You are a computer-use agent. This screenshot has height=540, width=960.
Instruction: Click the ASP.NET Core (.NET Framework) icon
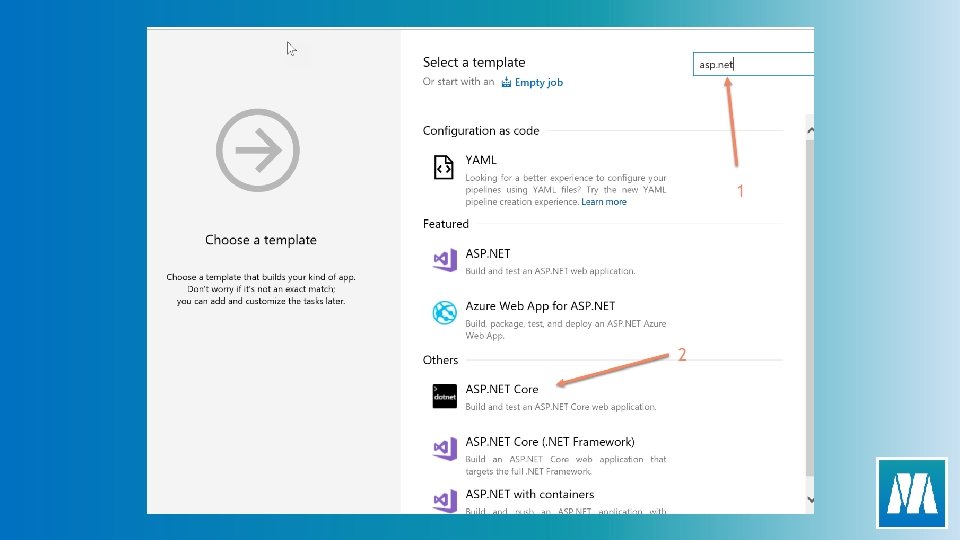coord(445,449)
